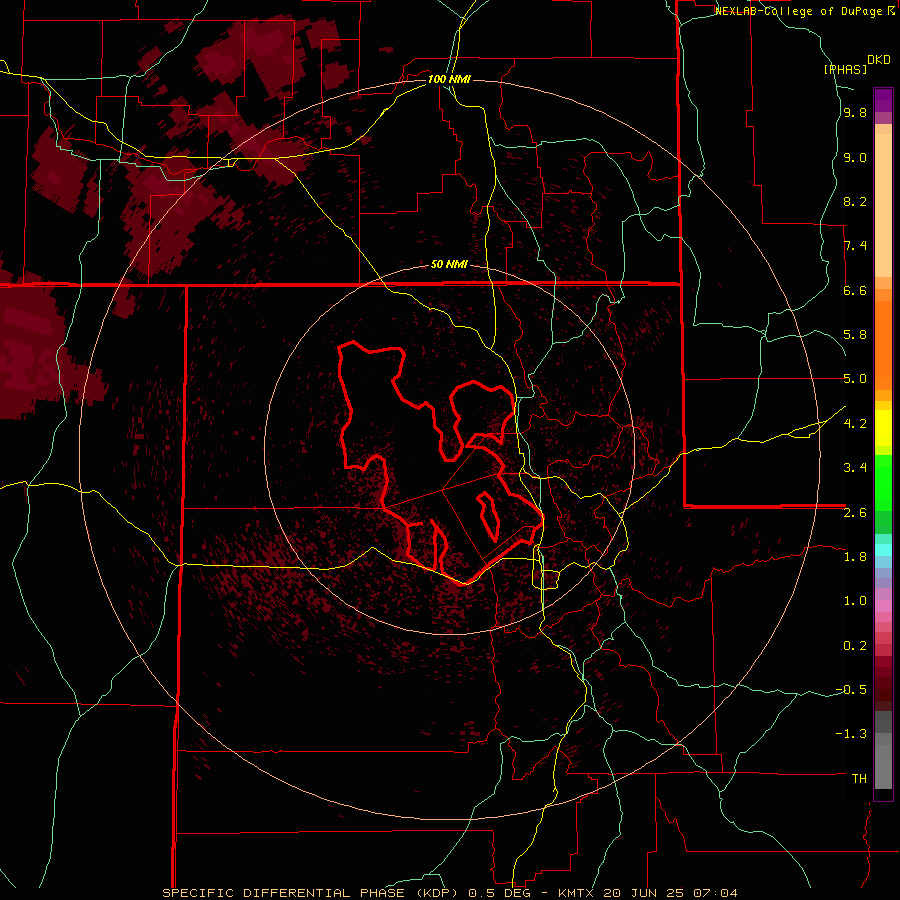Image resolution: width=900 pixels, height=900 pixels.
Task: Click the 'NEXLAB-College of DuPage' header text
Action: [x=800, y=11]
